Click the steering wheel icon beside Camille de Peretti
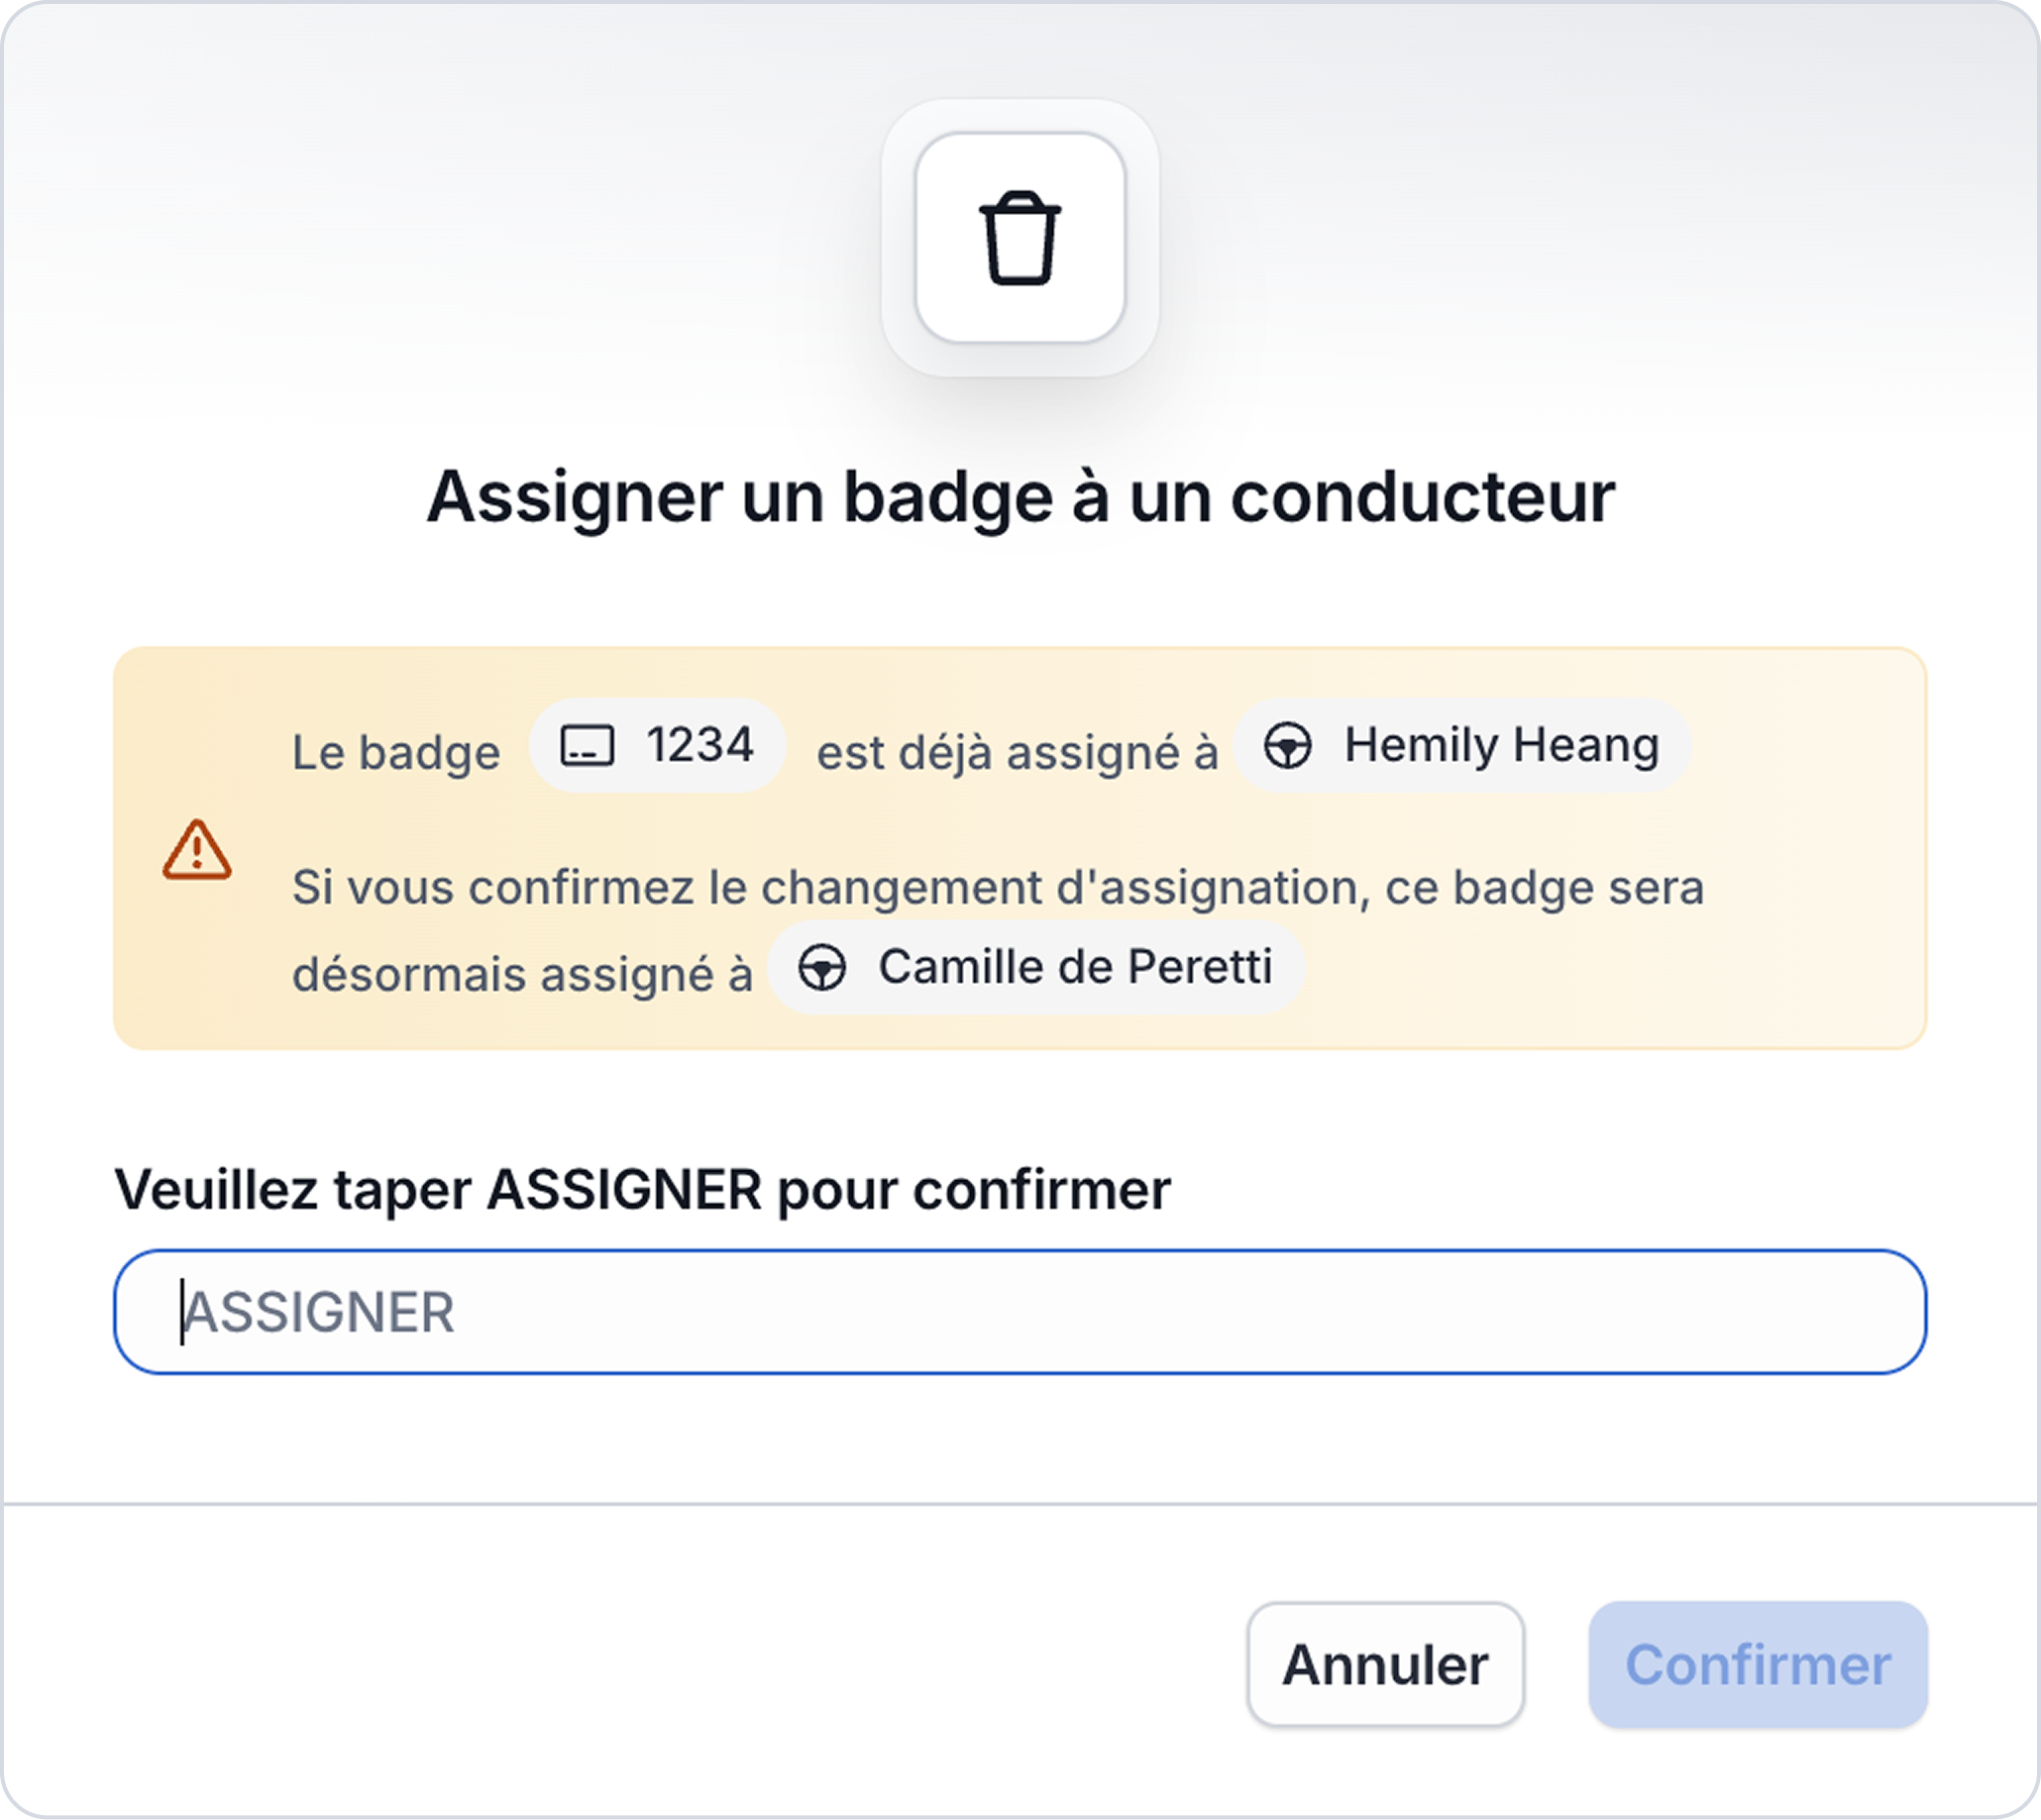Screen dimensions: 2041x1820 tap(822, 968)
